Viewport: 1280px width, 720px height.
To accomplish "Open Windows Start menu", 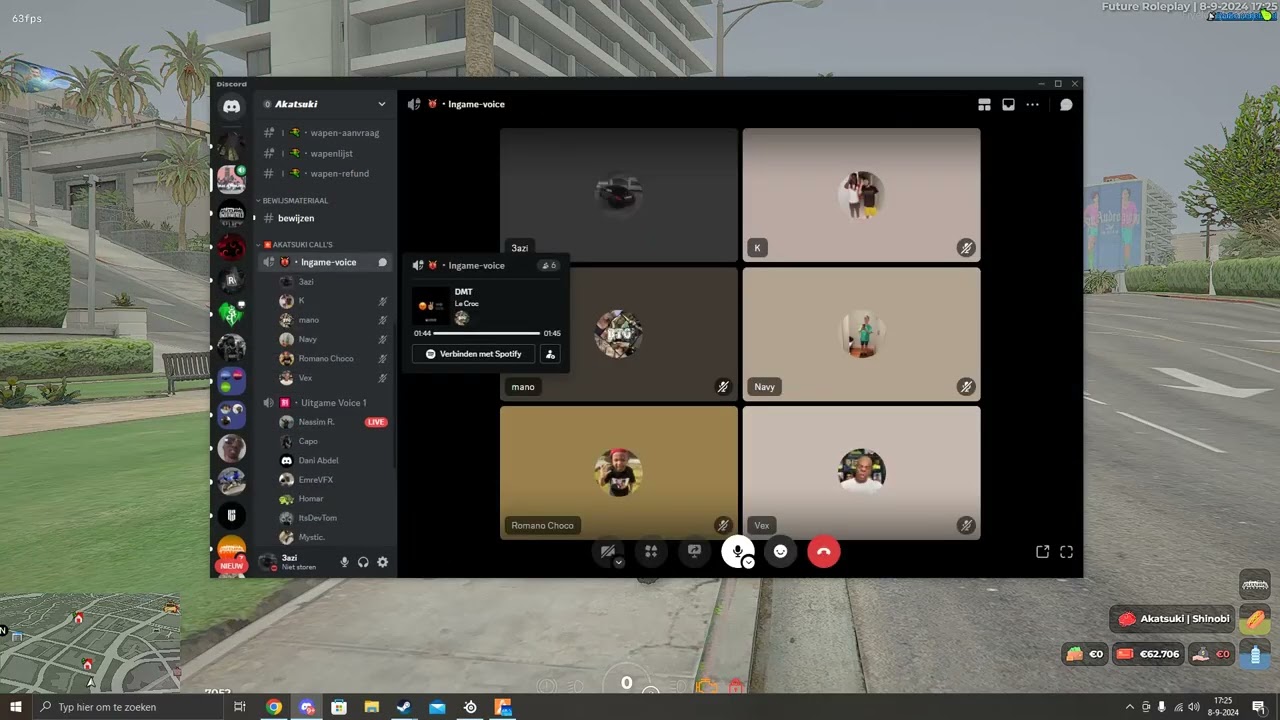I will [15, 707].
